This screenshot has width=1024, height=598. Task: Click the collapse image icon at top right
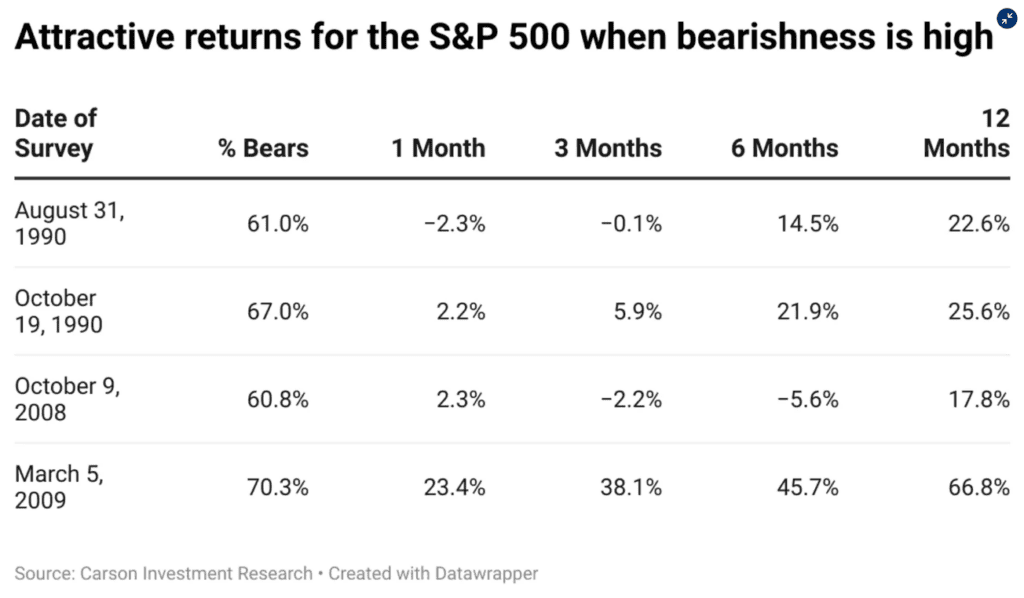tap(1007, 19)
